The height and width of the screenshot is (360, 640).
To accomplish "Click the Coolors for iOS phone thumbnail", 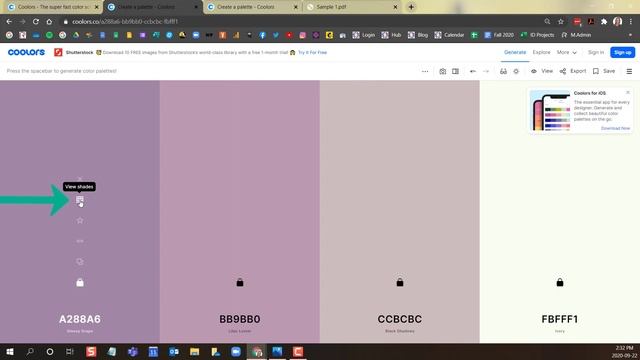I will point(550,110).
